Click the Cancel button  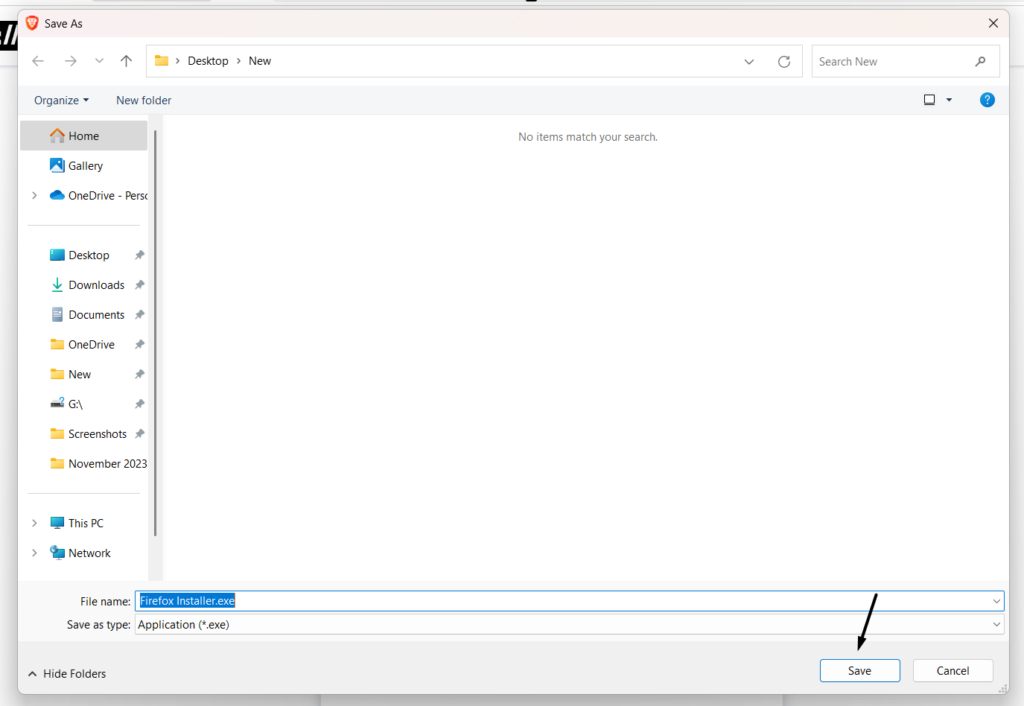952,671
